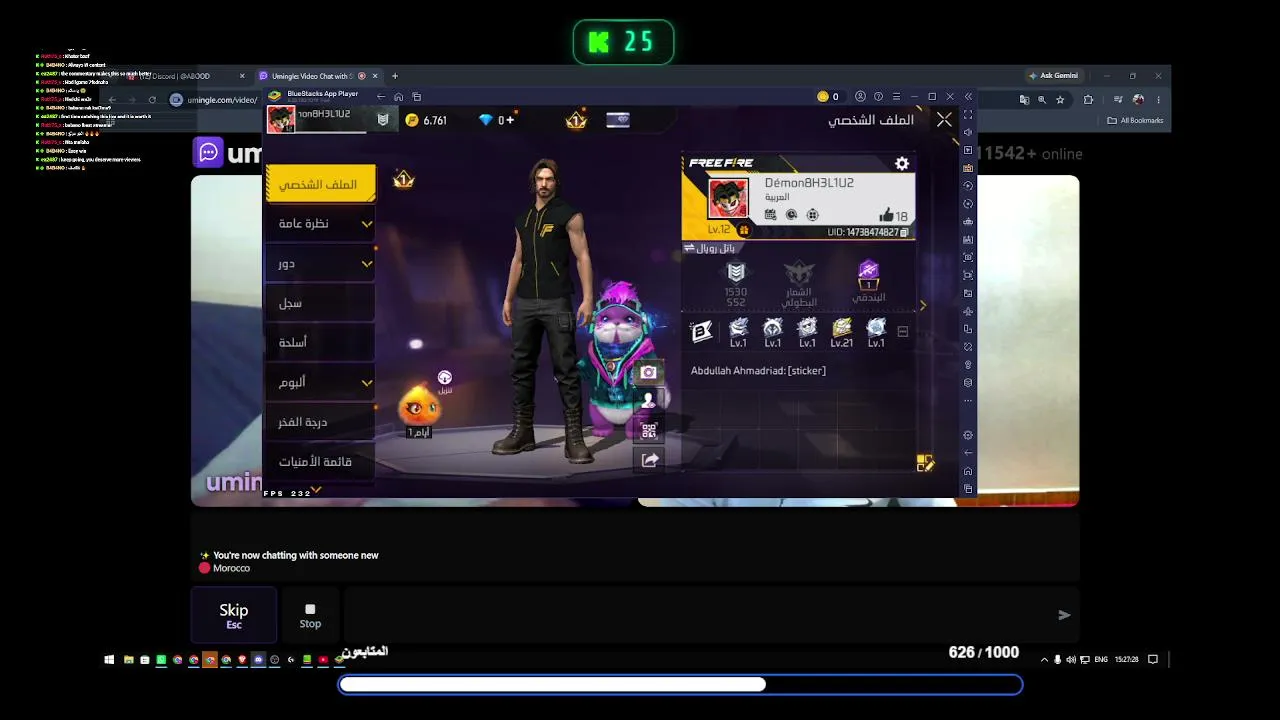
Task: Open the Windows Start menu
Action: tap(109, 660)
